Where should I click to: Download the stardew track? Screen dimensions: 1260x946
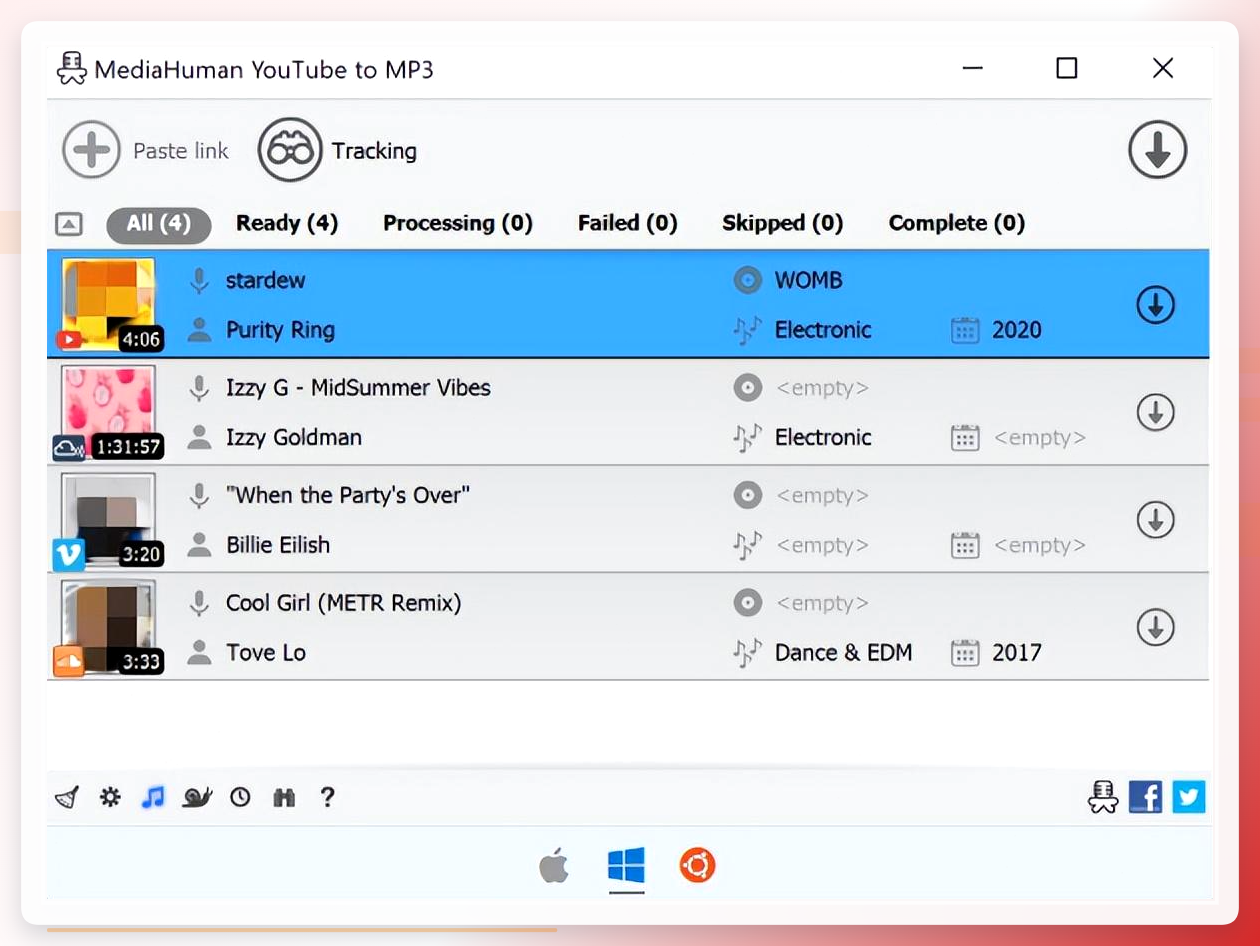[1155, 305]
